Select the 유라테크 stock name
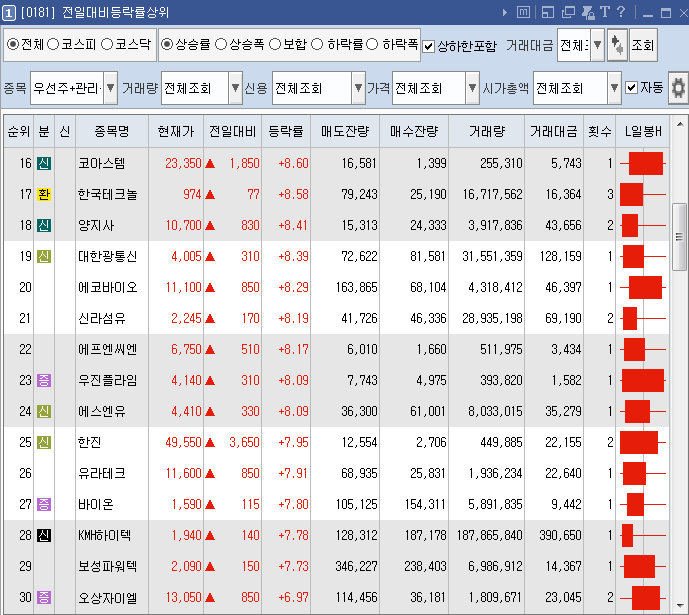This screenshot has width=689, height=615. 102,473
